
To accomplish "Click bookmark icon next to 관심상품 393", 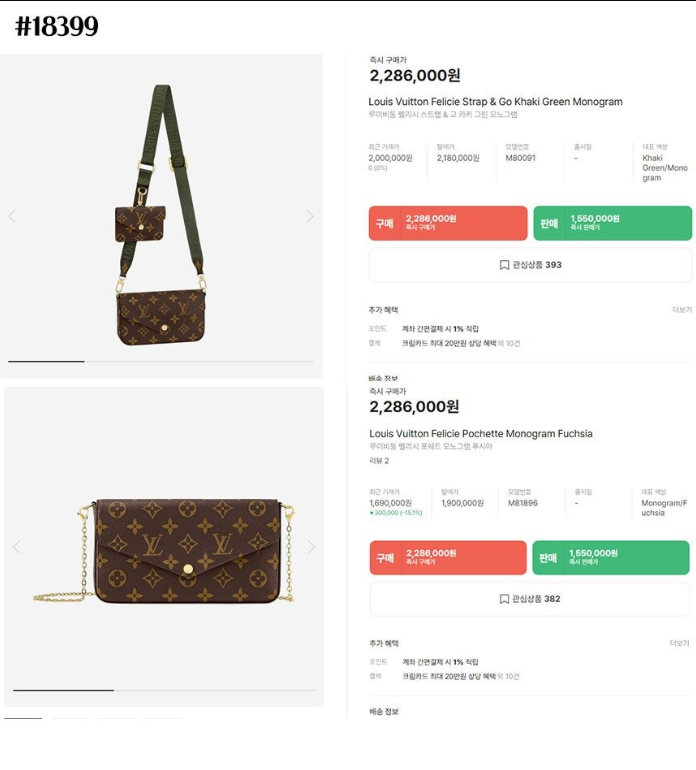I will pos(504,265).
